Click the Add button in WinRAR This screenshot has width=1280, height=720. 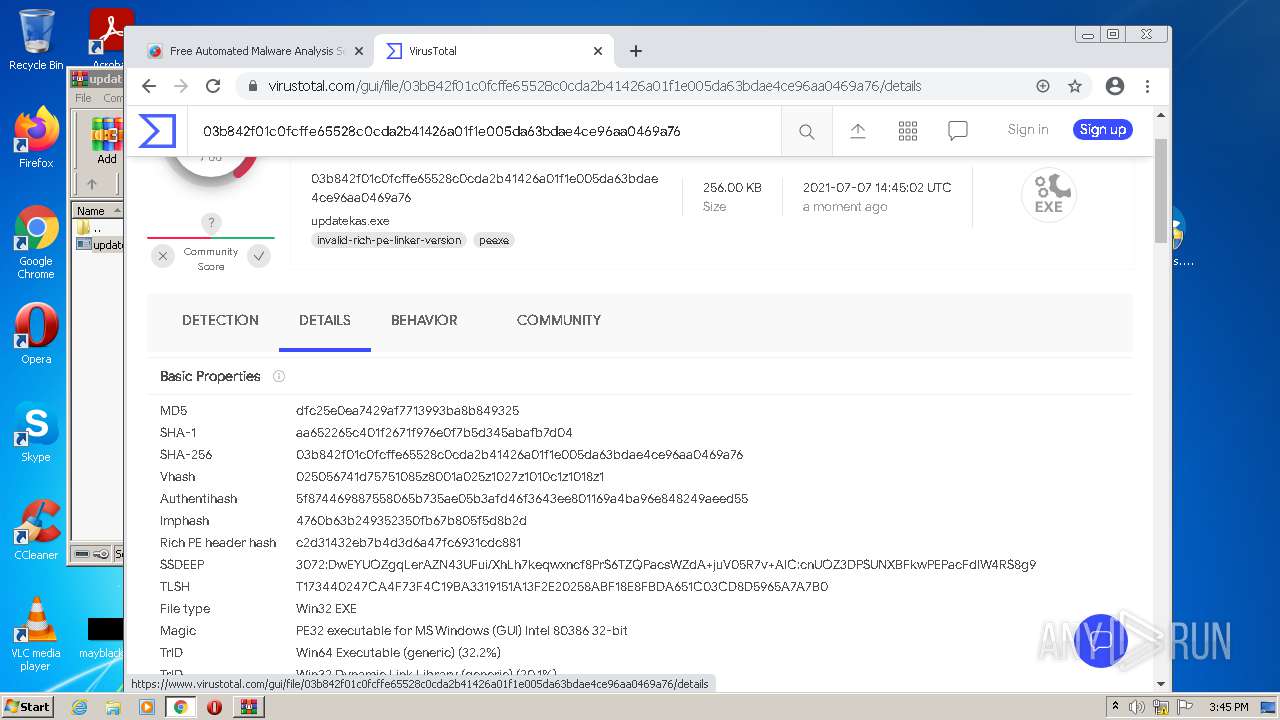(x=106, y=141)
